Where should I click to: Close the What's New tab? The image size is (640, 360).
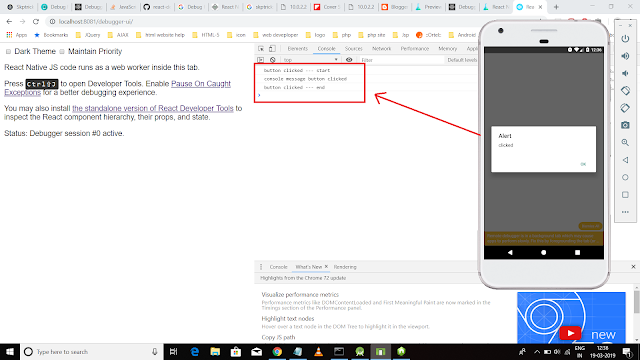tap(326, 267)
